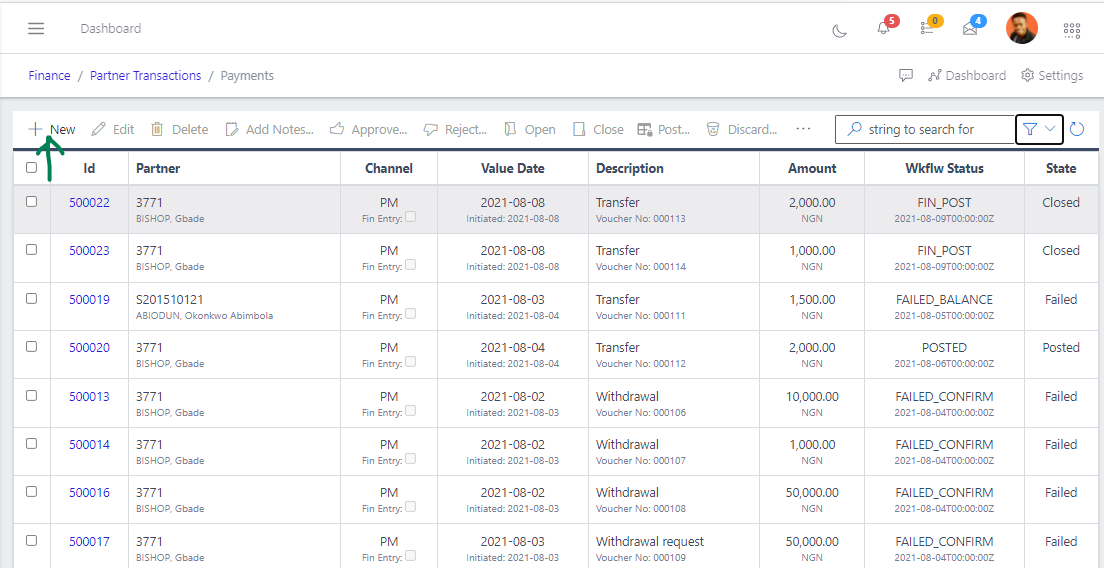This screenshot has height=568, width=1104.
Task: Expand the filter dropdown arrow
Action: click(1050, 129)
